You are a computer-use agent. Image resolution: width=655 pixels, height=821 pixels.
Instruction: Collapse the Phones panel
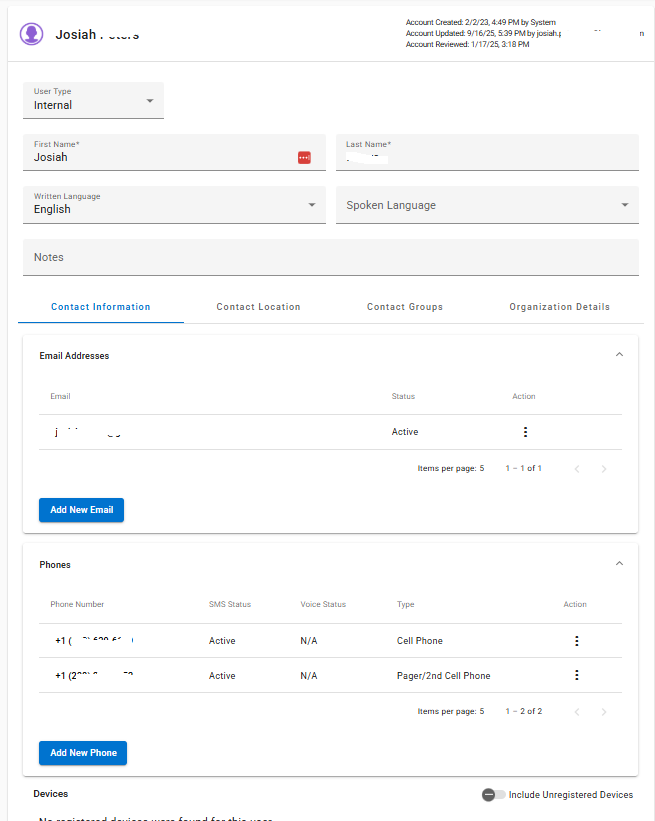[x=619, y=564]
